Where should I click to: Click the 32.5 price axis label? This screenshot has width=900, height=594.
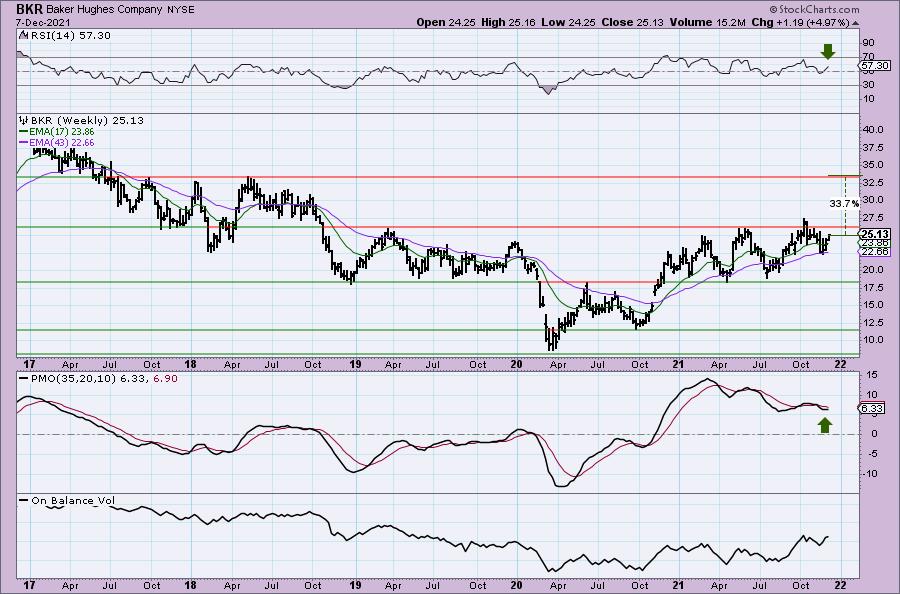coord(872,183)
